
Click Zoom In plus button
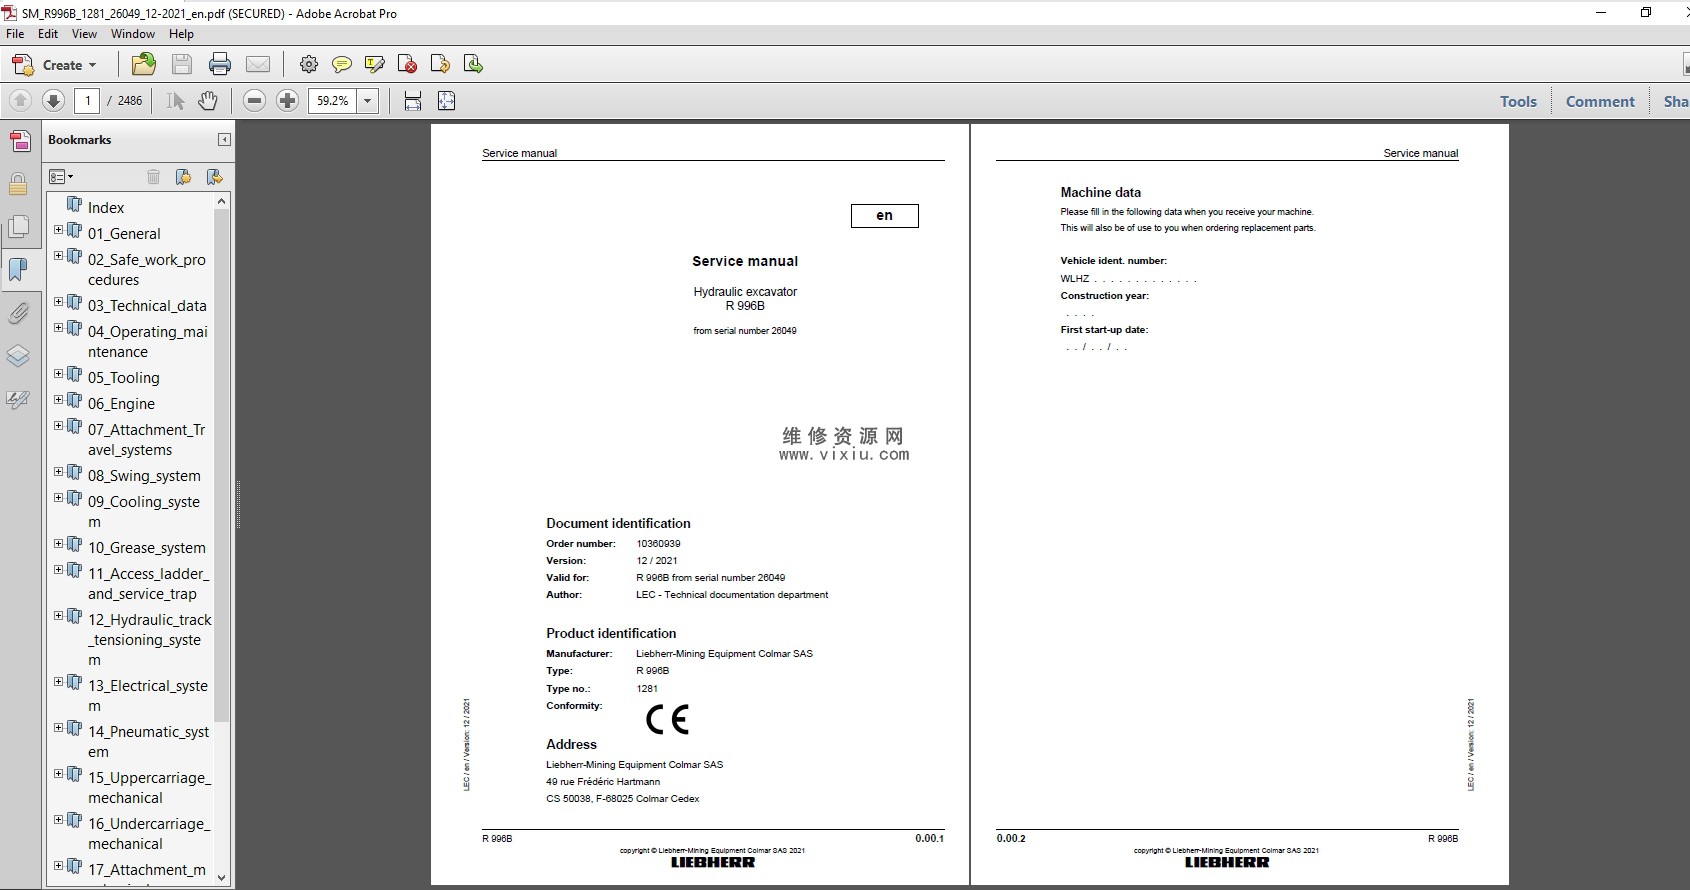point(287,101)
